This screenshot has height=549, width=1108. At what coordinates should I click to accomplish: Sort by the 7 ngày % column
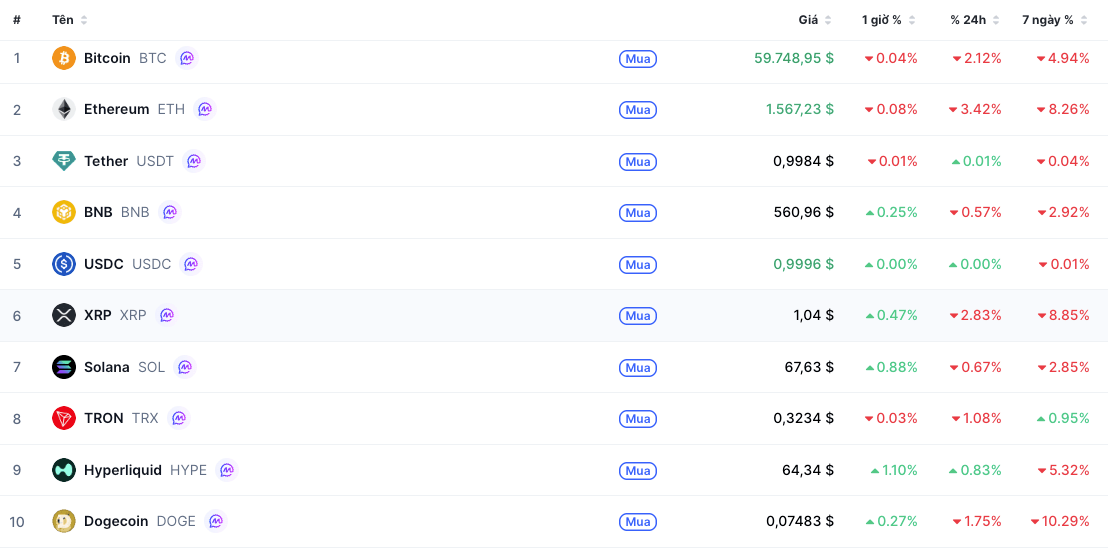tap(1055, 20)
